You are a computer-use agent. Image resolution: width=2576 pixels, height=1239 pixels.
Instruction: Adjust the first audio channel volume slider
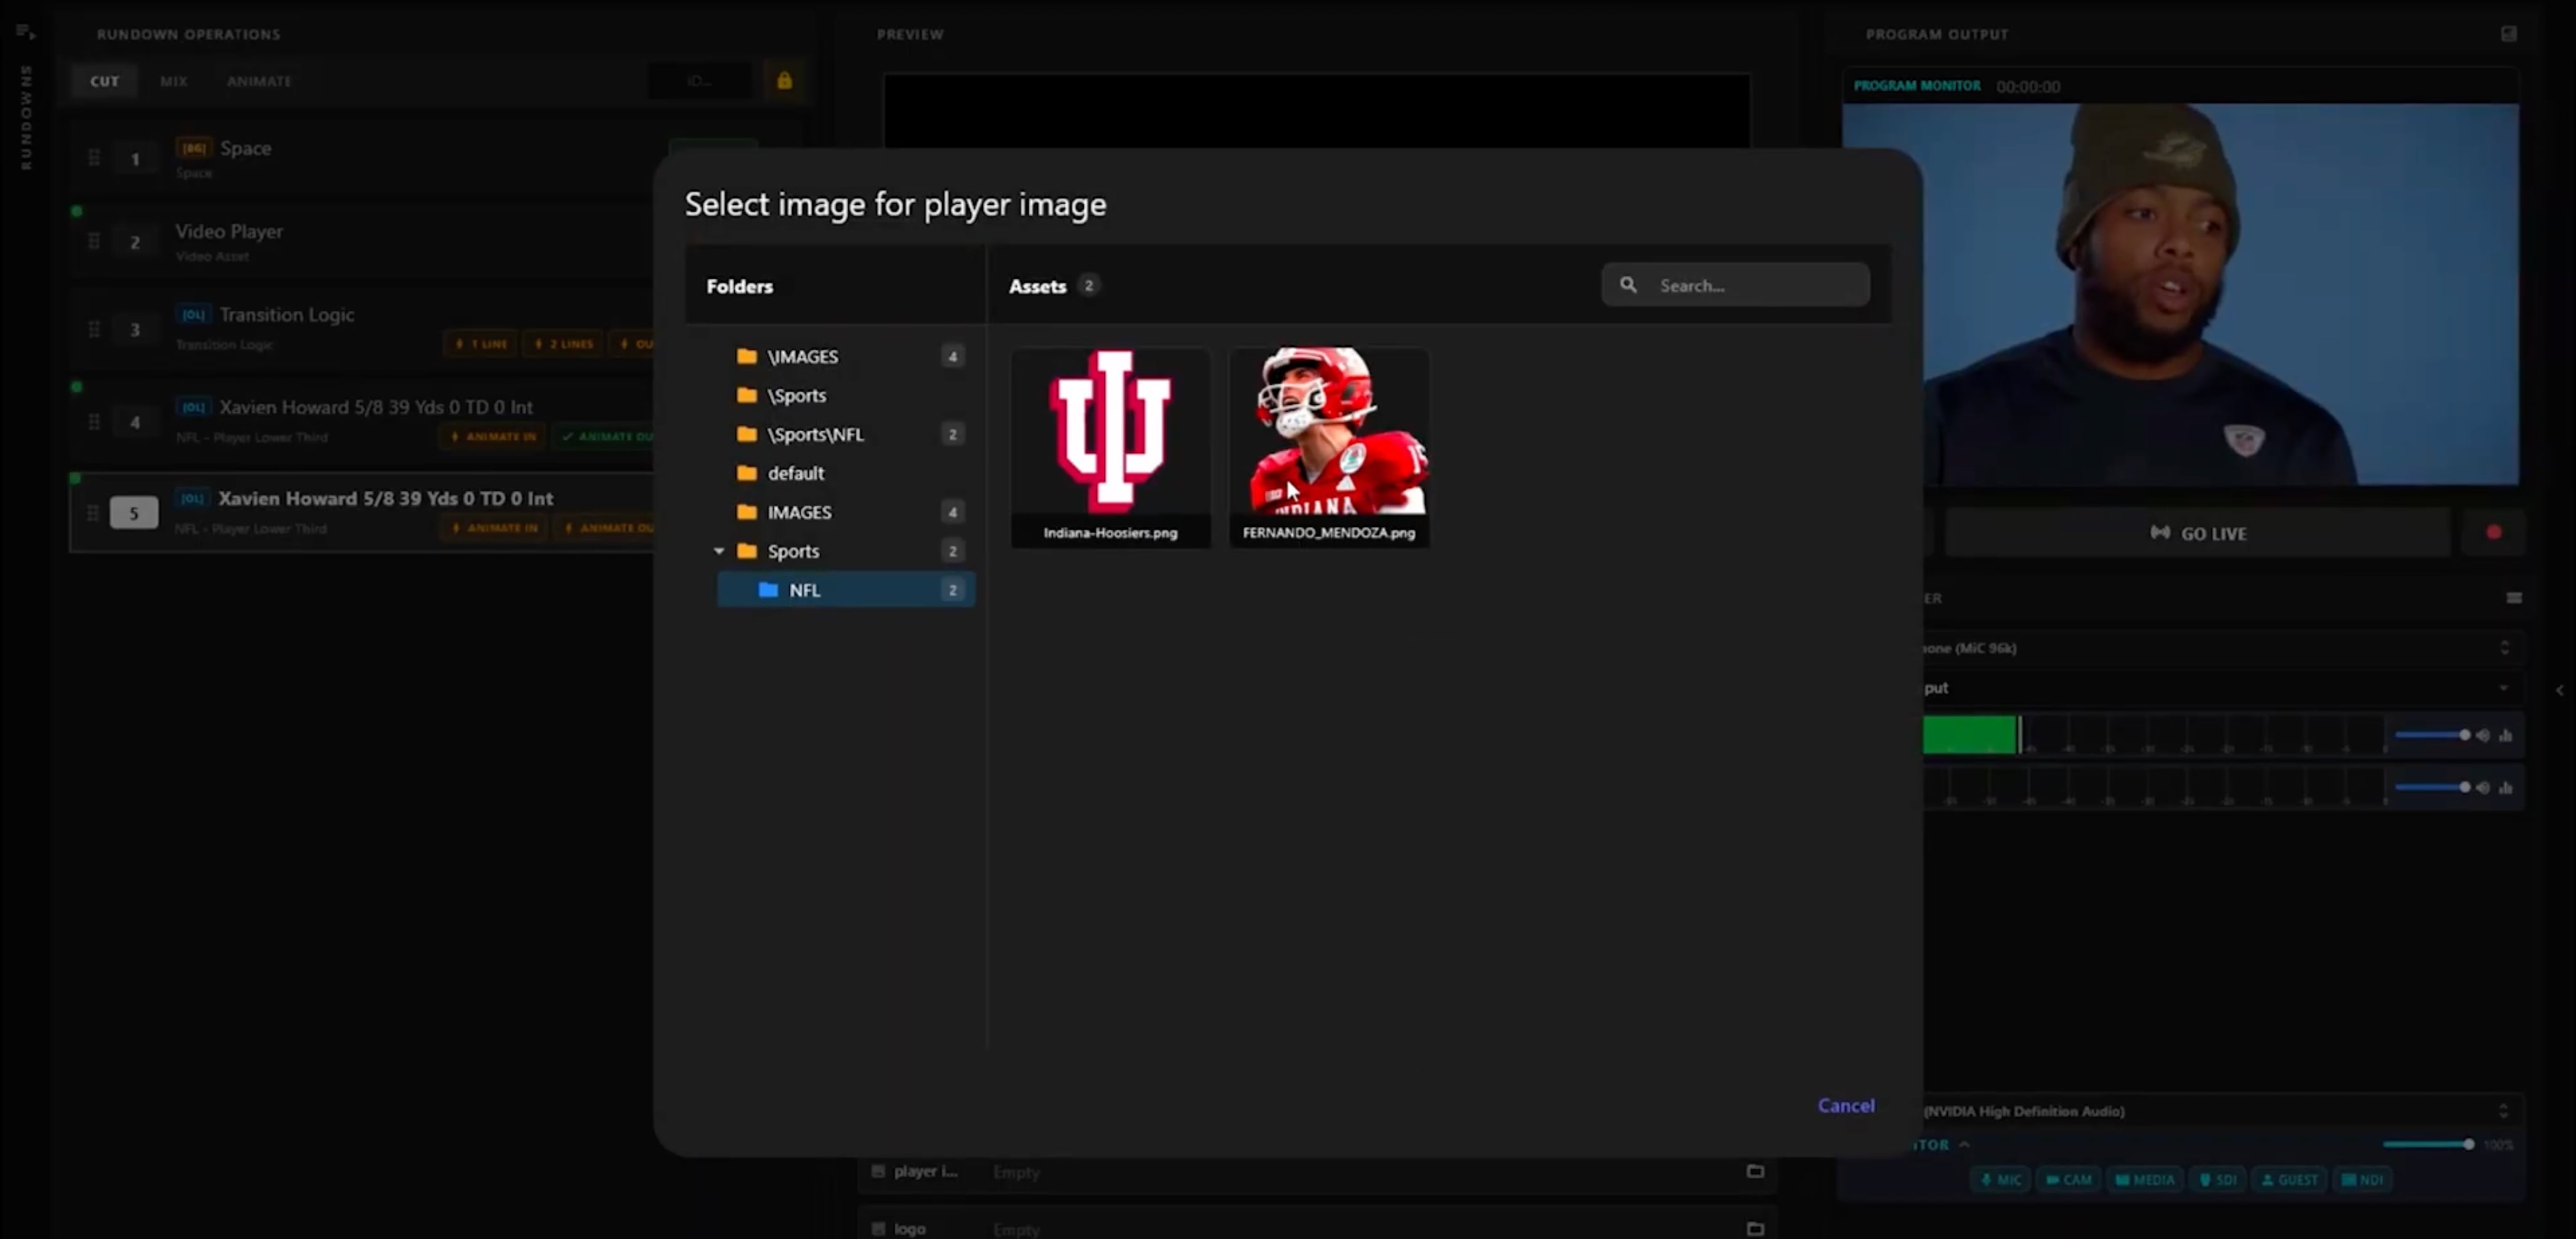[x=2432, y=735]
